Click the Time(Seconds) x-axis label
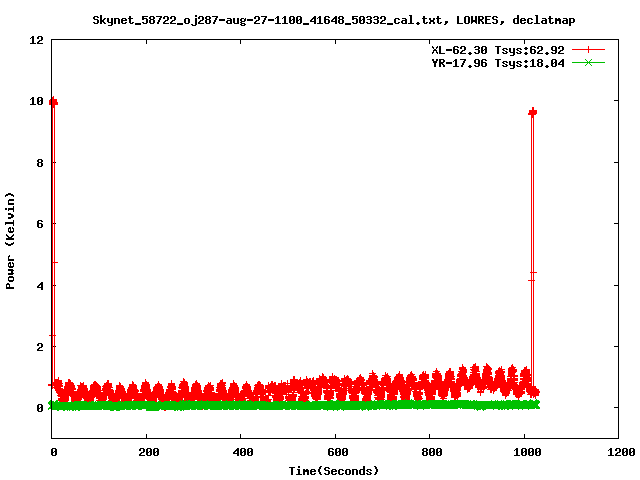 tap(333, 471)
